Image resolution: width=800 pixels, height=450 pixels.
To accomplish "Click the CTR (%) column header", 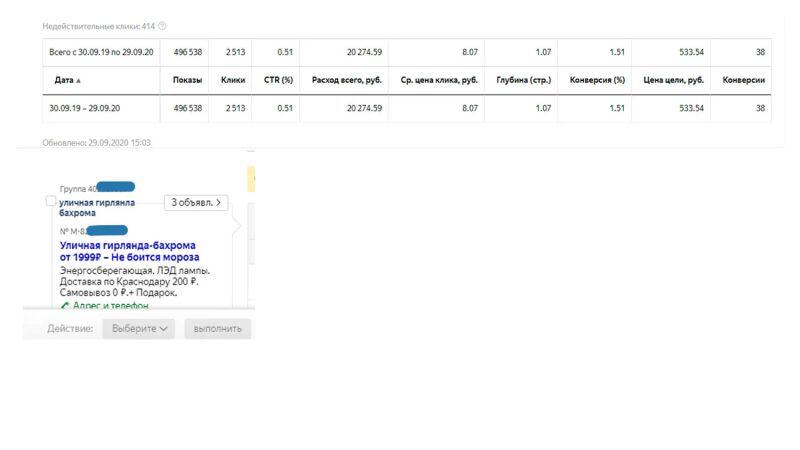I will click(x=278, y=80).
